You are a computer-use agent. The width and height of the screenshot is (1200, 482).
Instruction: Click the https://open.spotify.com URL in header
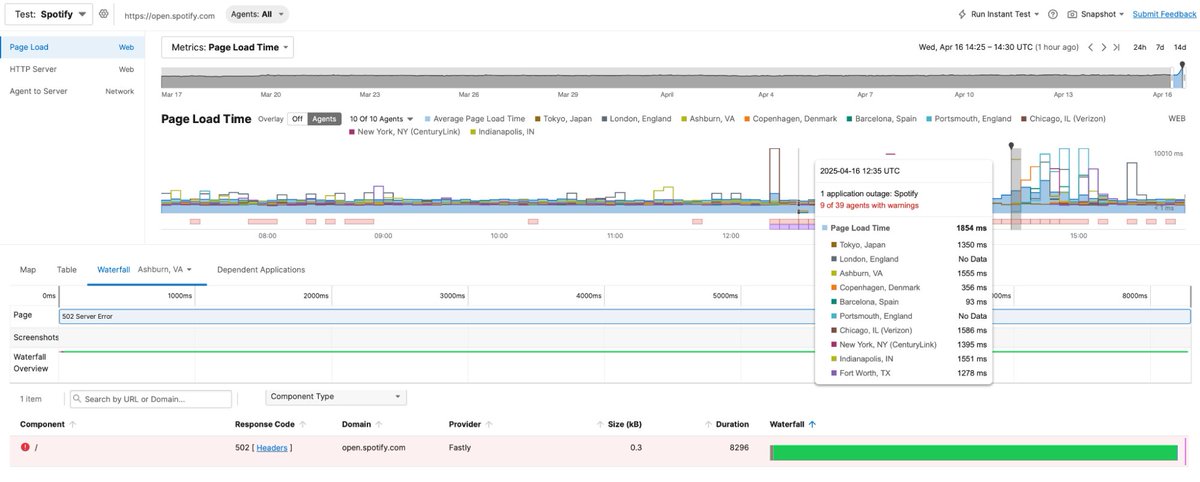coord(169,16)
